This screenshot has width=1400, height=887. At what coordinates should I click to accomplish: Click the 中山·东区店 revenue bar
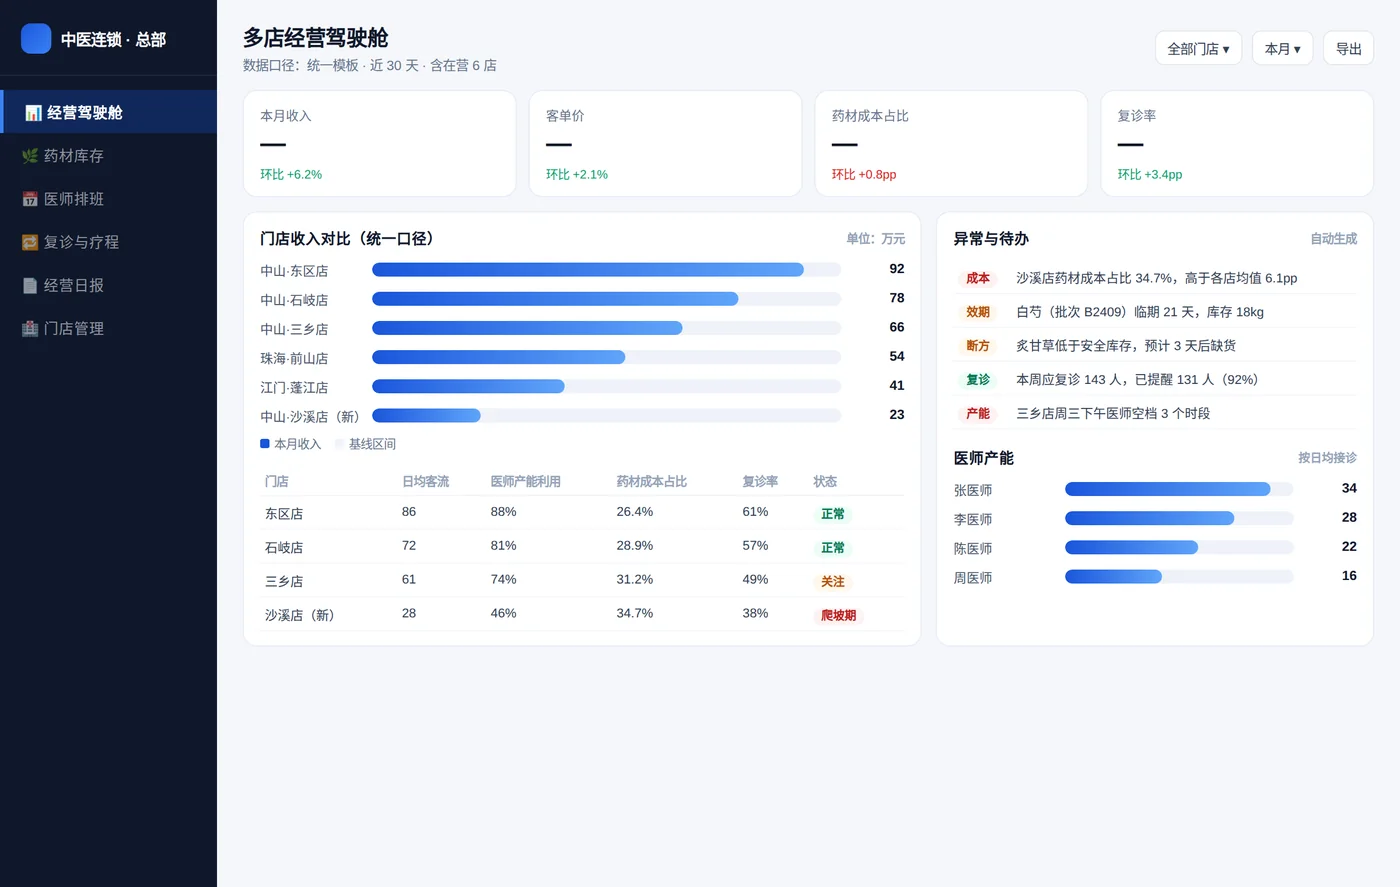tap(588, 270)
